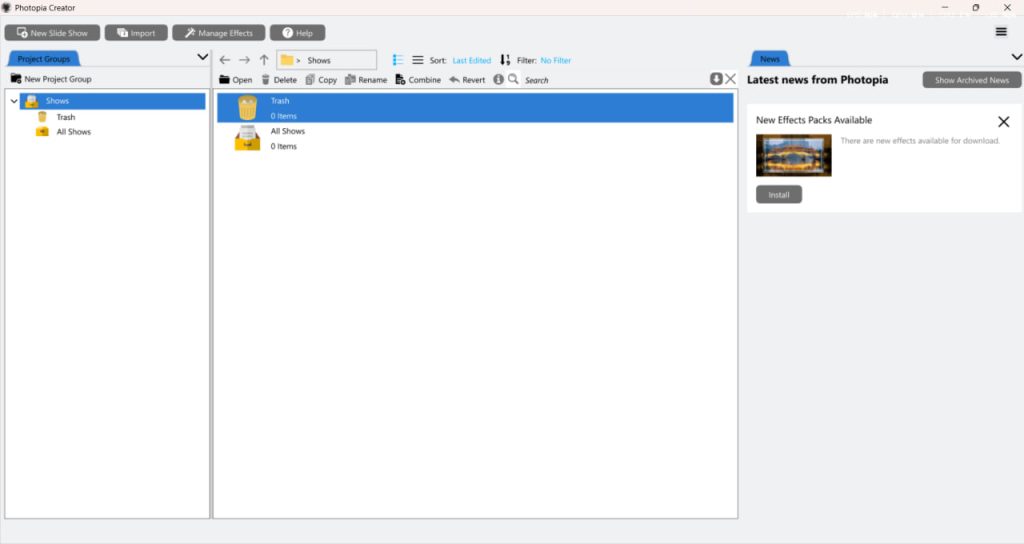Change sort by Last Edited link
Image resolution: width=1024 pixels, height=544 pixels.
click(x=472, y=60)
